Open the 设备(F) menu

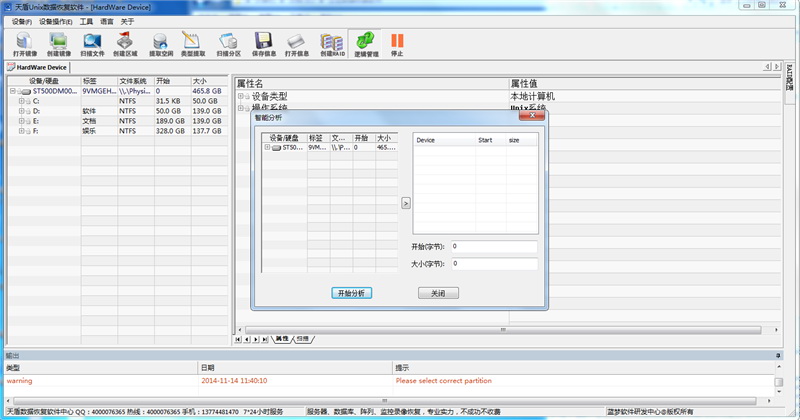21,21
